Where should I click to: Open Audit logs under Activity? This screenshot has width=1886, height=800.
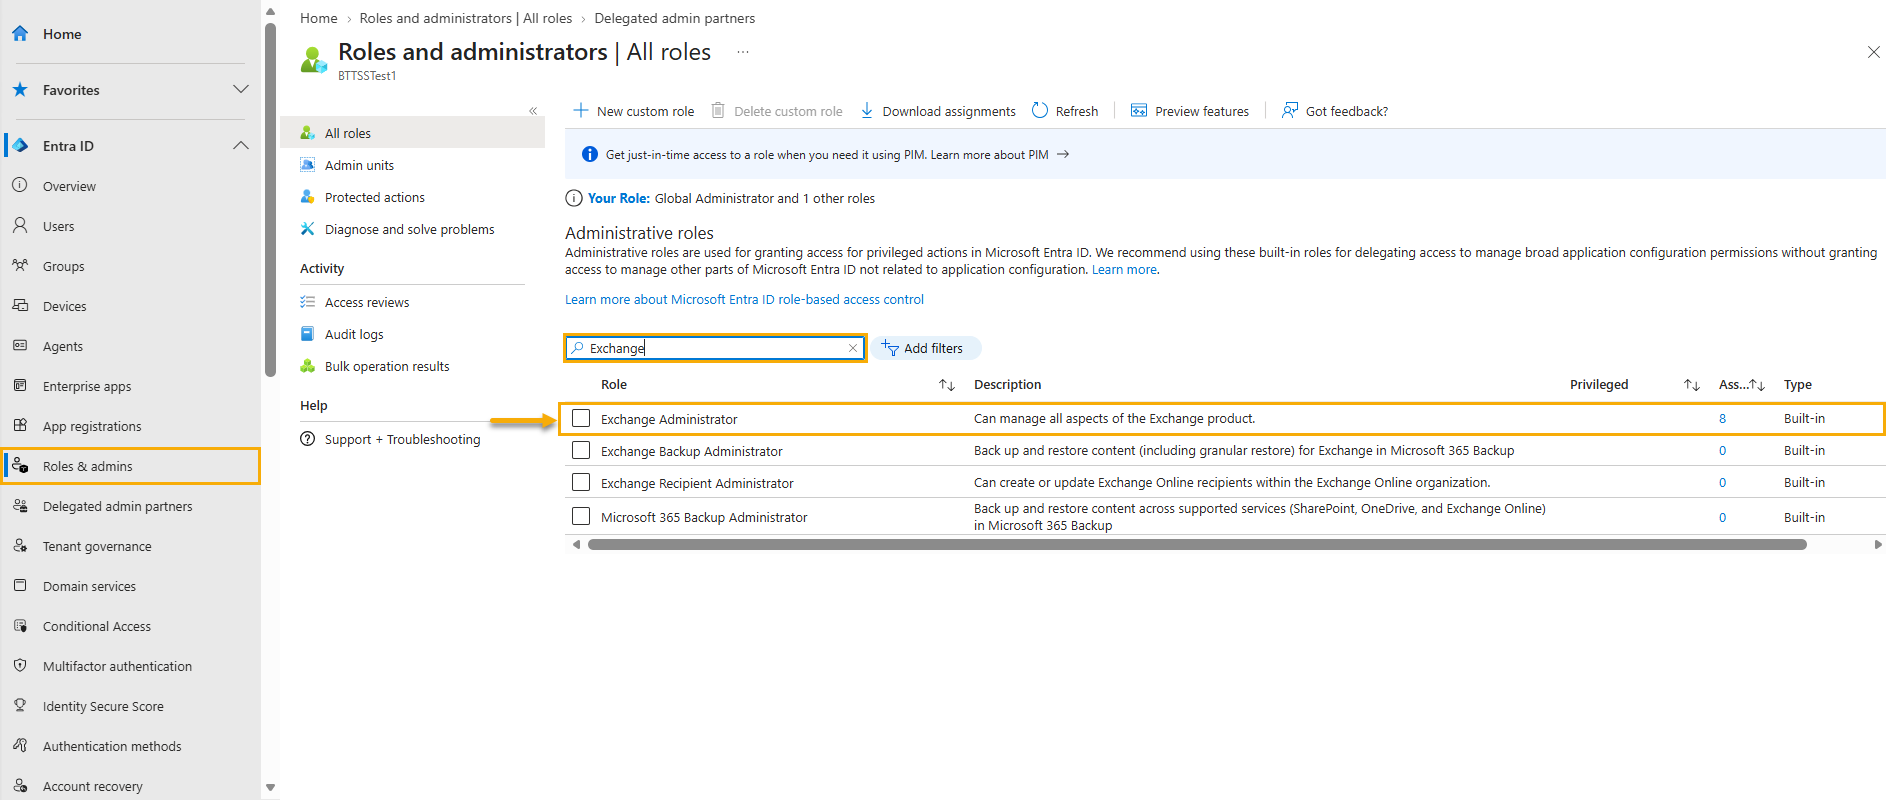tap(354, 334)
